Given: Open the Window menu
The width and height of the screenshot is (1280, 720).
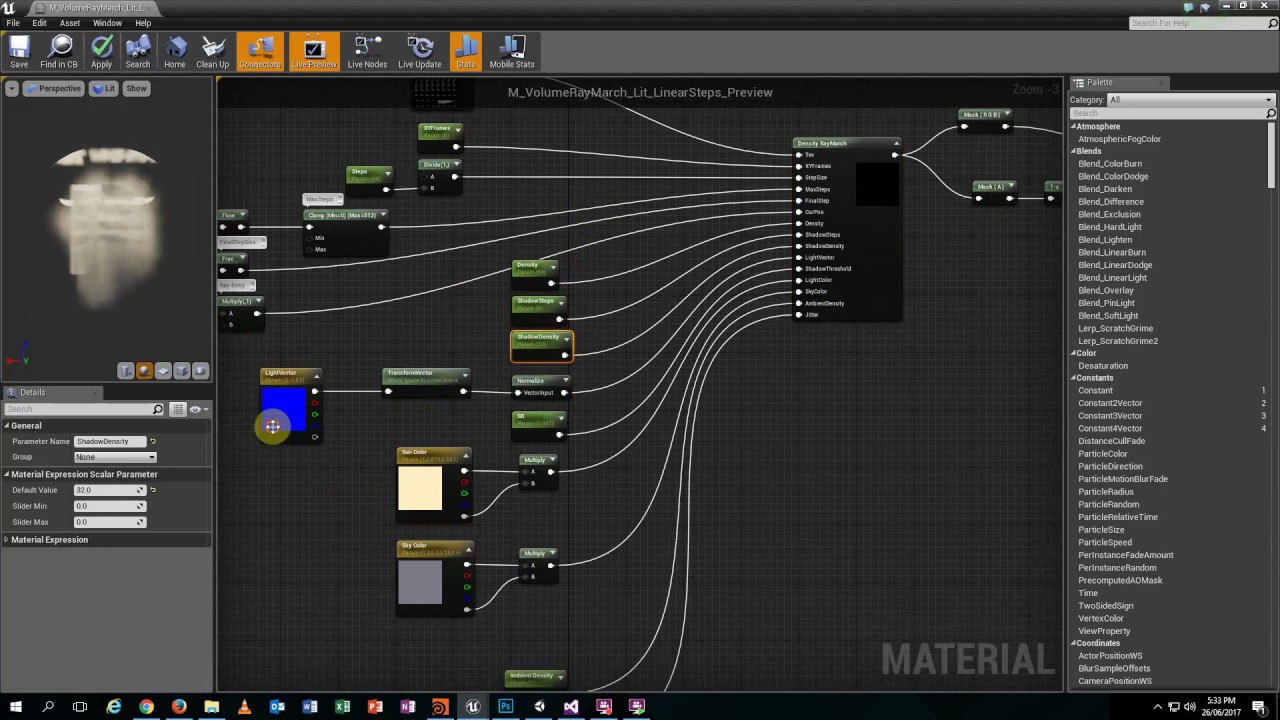Looking at the screenshot, I should pyautogui.click(x=107, y=23).
